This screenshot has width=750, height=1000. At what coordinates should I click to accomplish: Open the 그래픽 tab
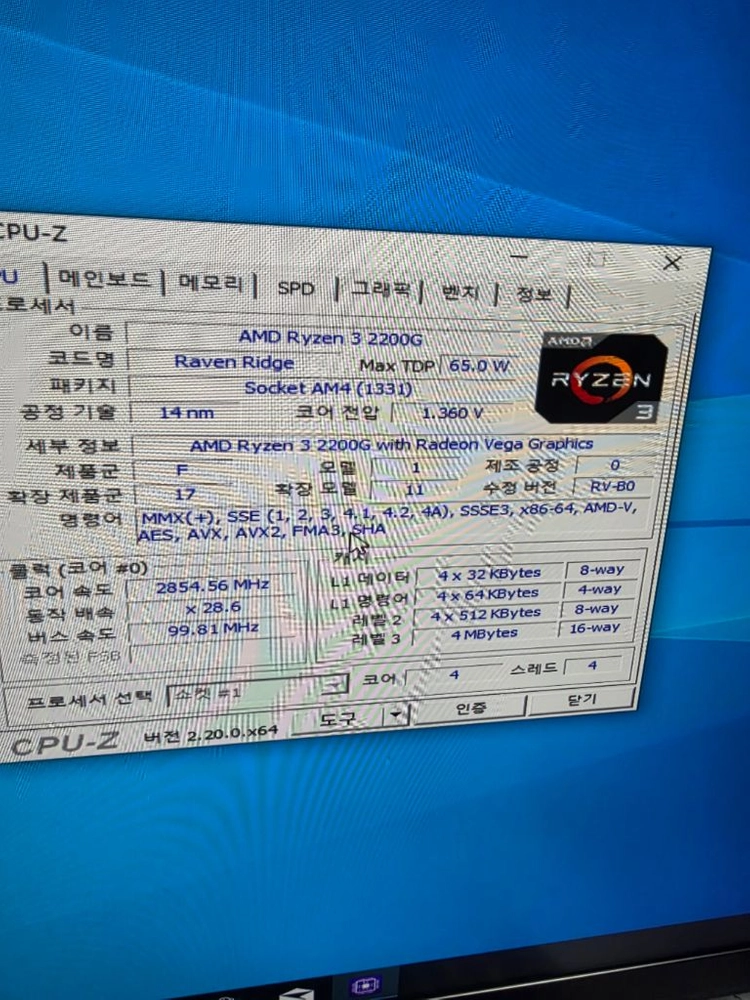(x=379, y=290)
